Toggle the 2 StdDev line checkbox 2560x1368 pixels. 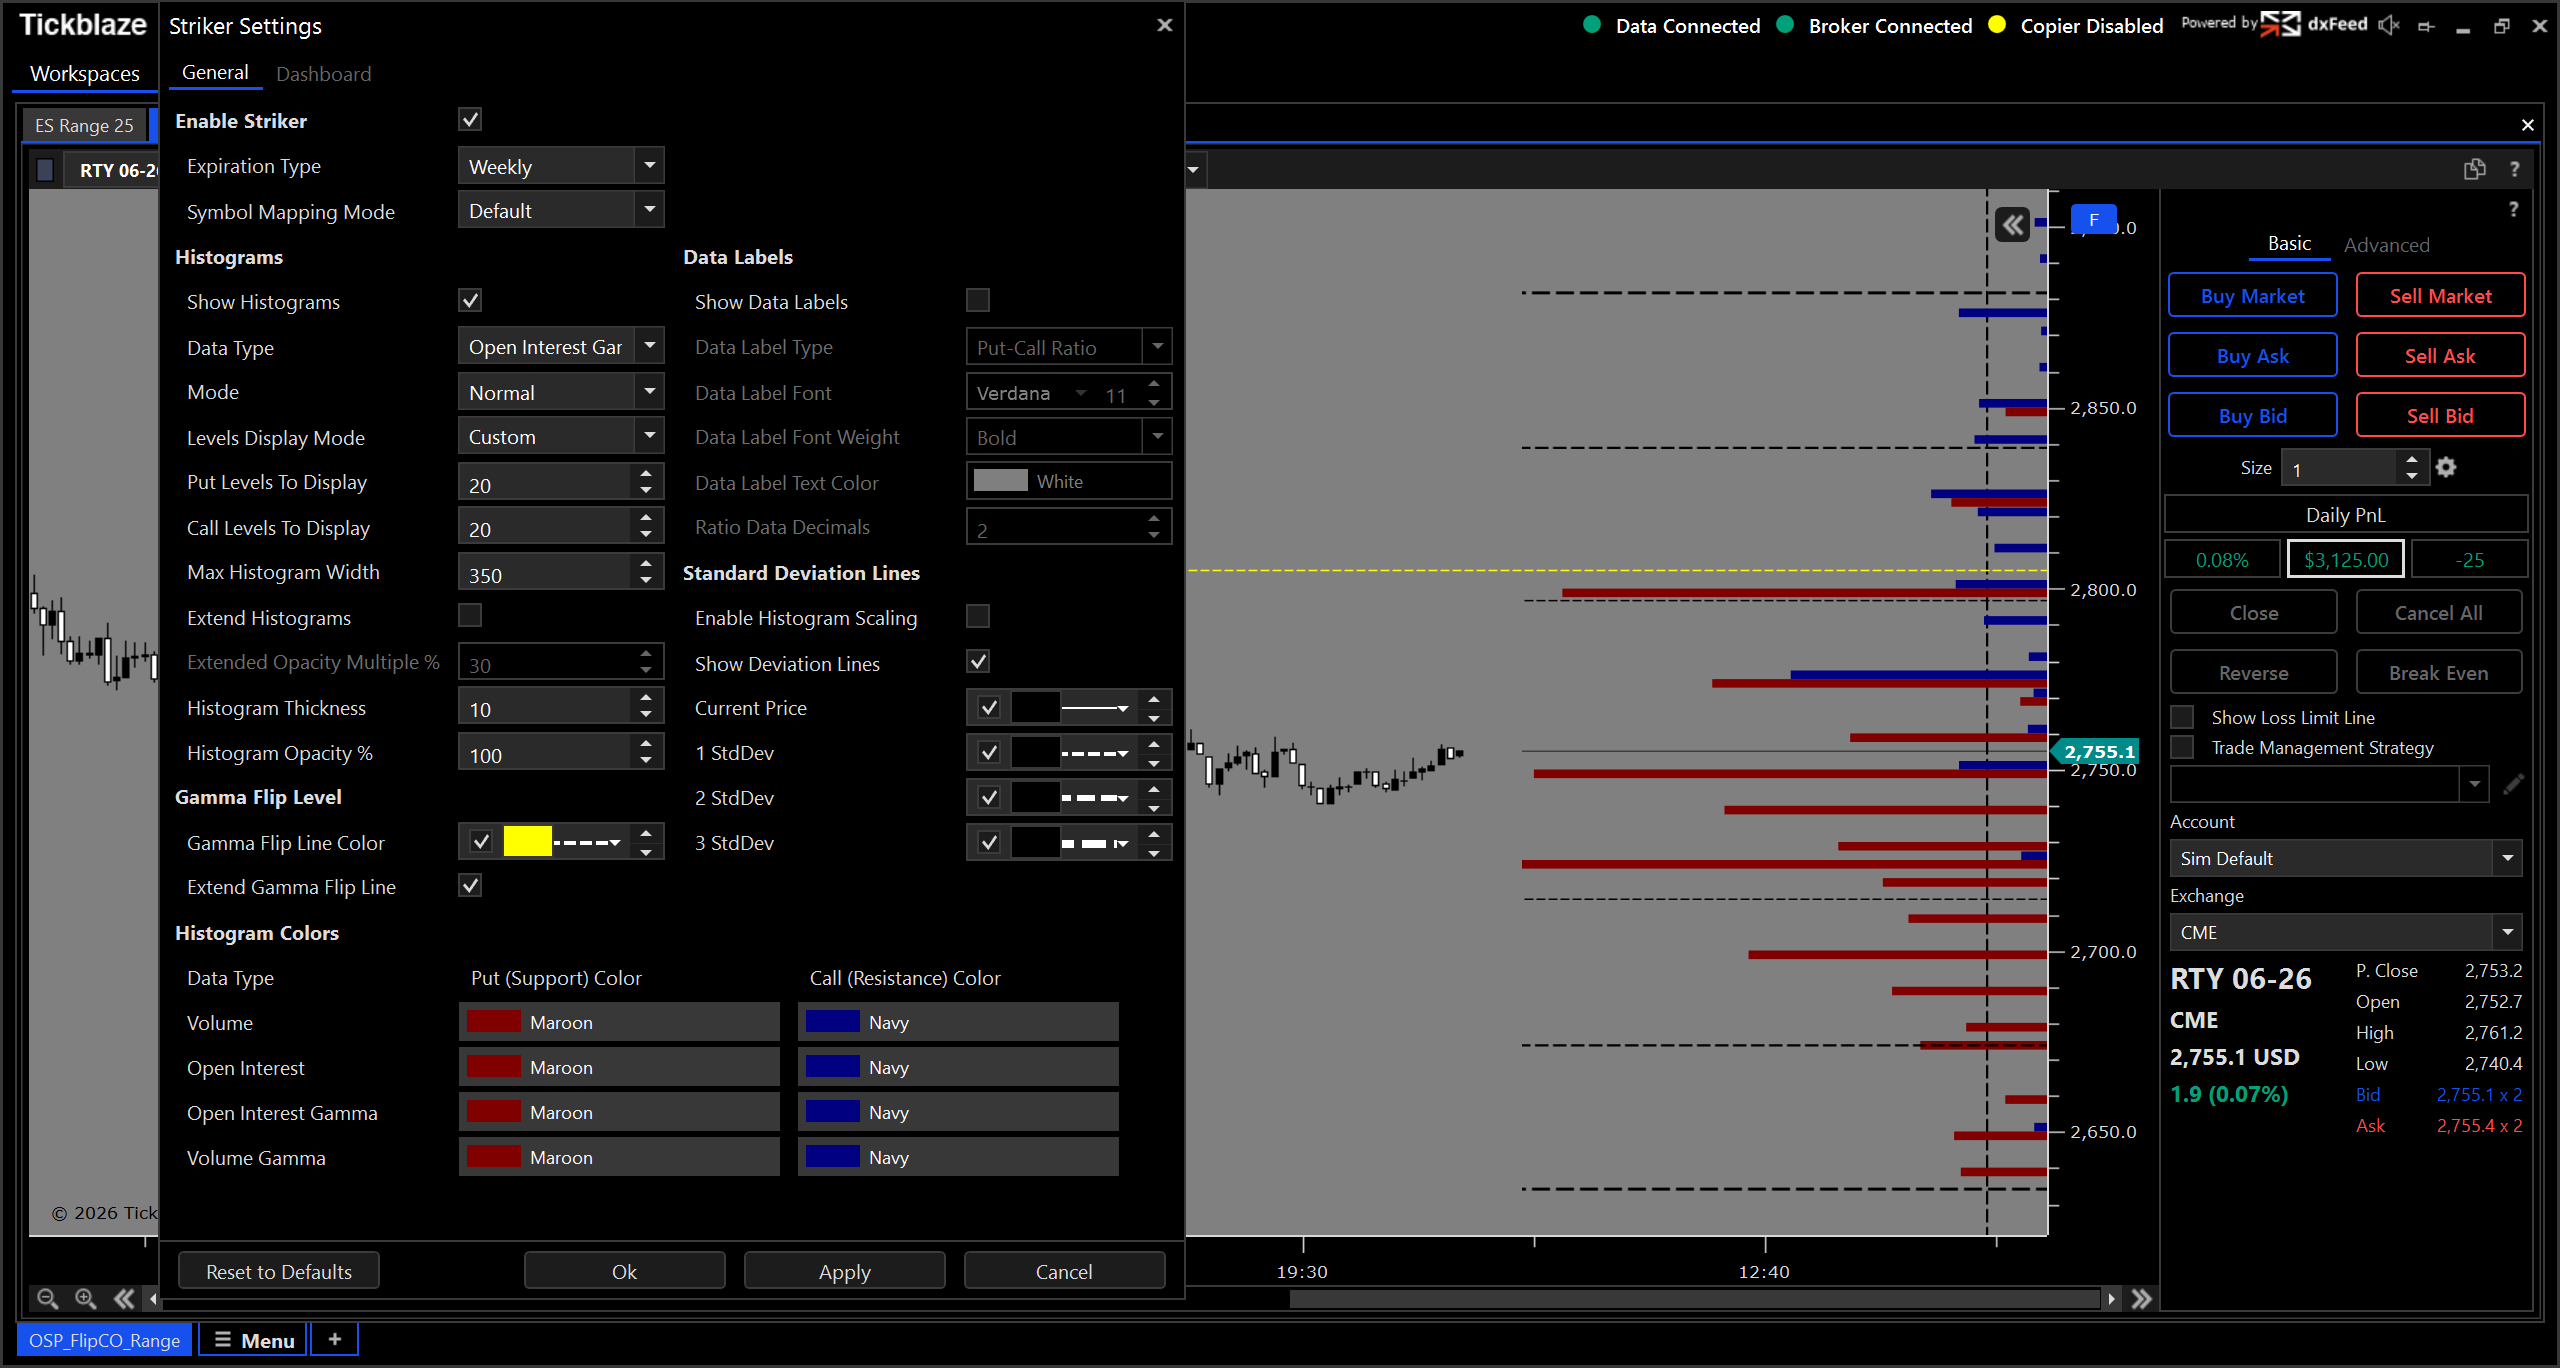[989, 797]
